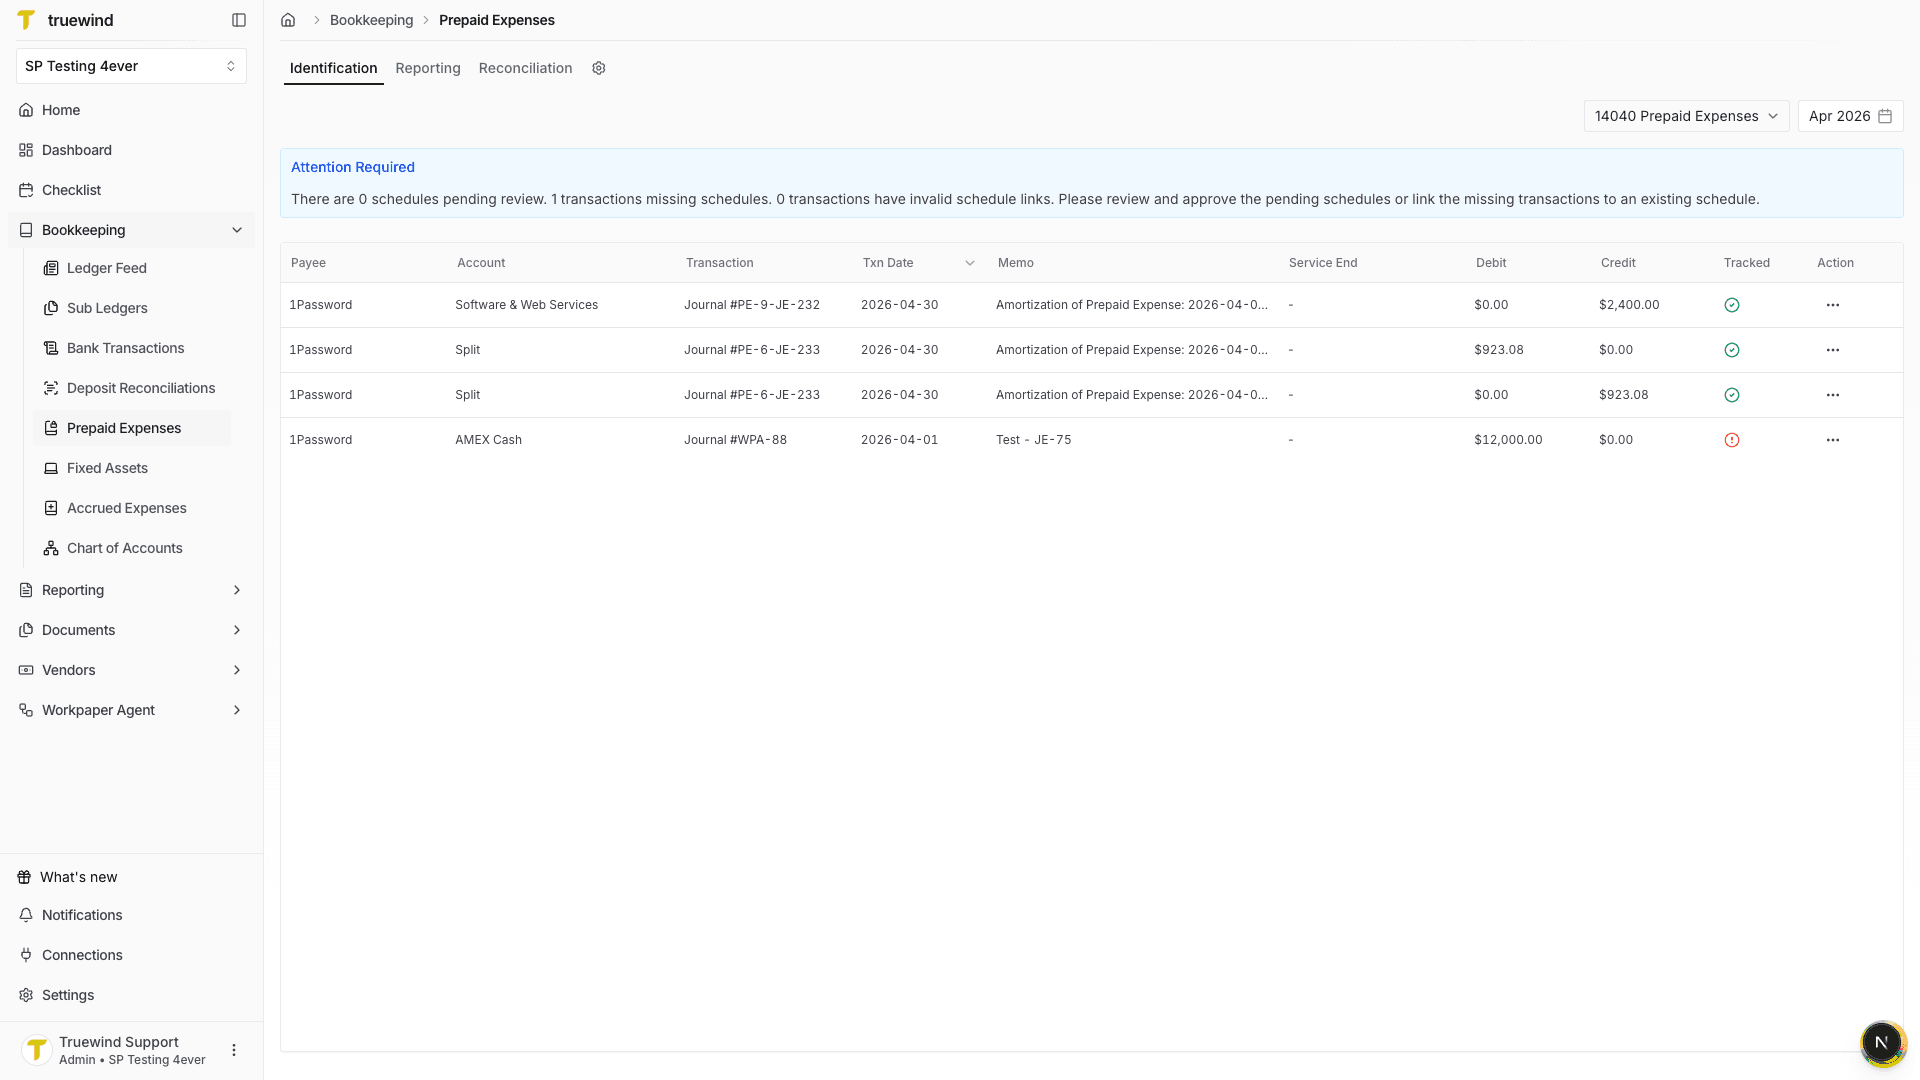The height and width of the screenshot is (1080, 1920).
Task: Click the Tracked column header
Action: tap(1746, 263)
